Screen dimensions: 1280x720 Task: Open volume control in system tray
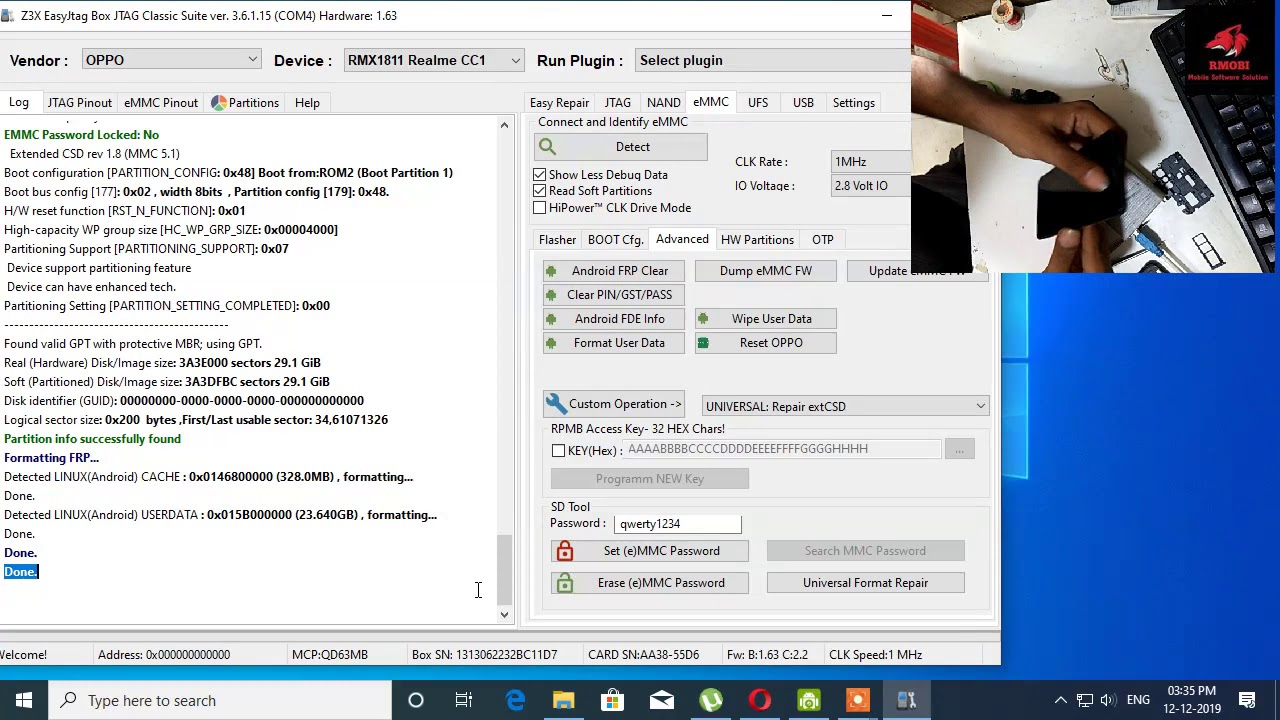click(1107, 700)
